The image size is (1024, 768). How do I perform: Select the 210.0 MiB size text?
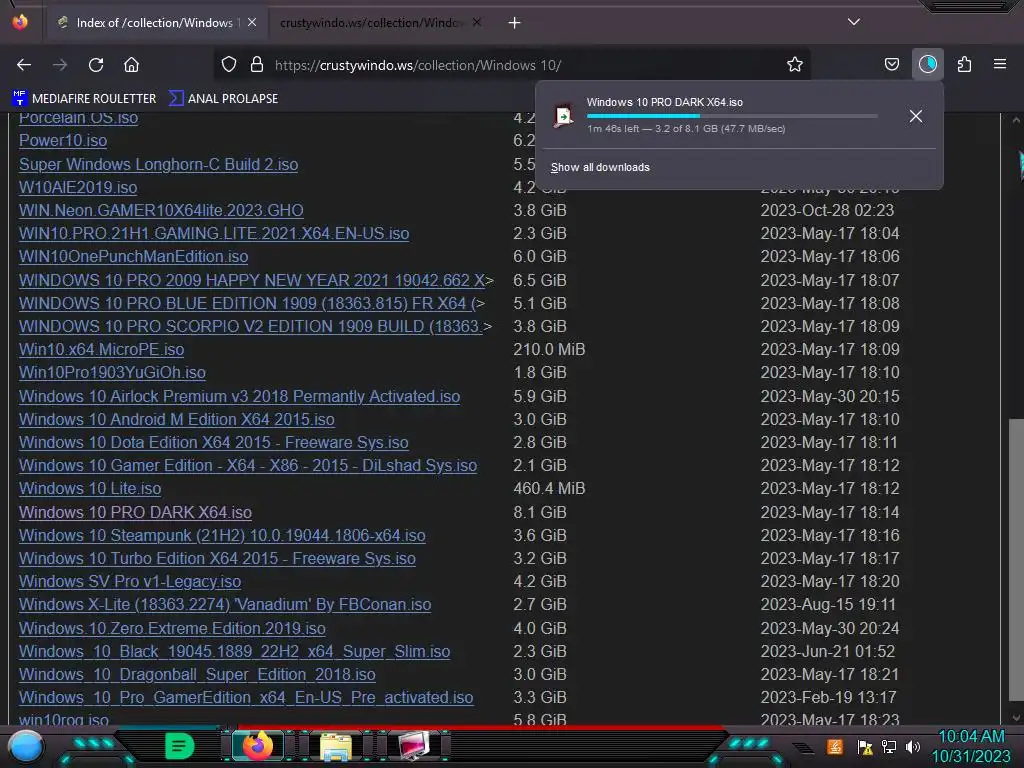click(549, 349)
